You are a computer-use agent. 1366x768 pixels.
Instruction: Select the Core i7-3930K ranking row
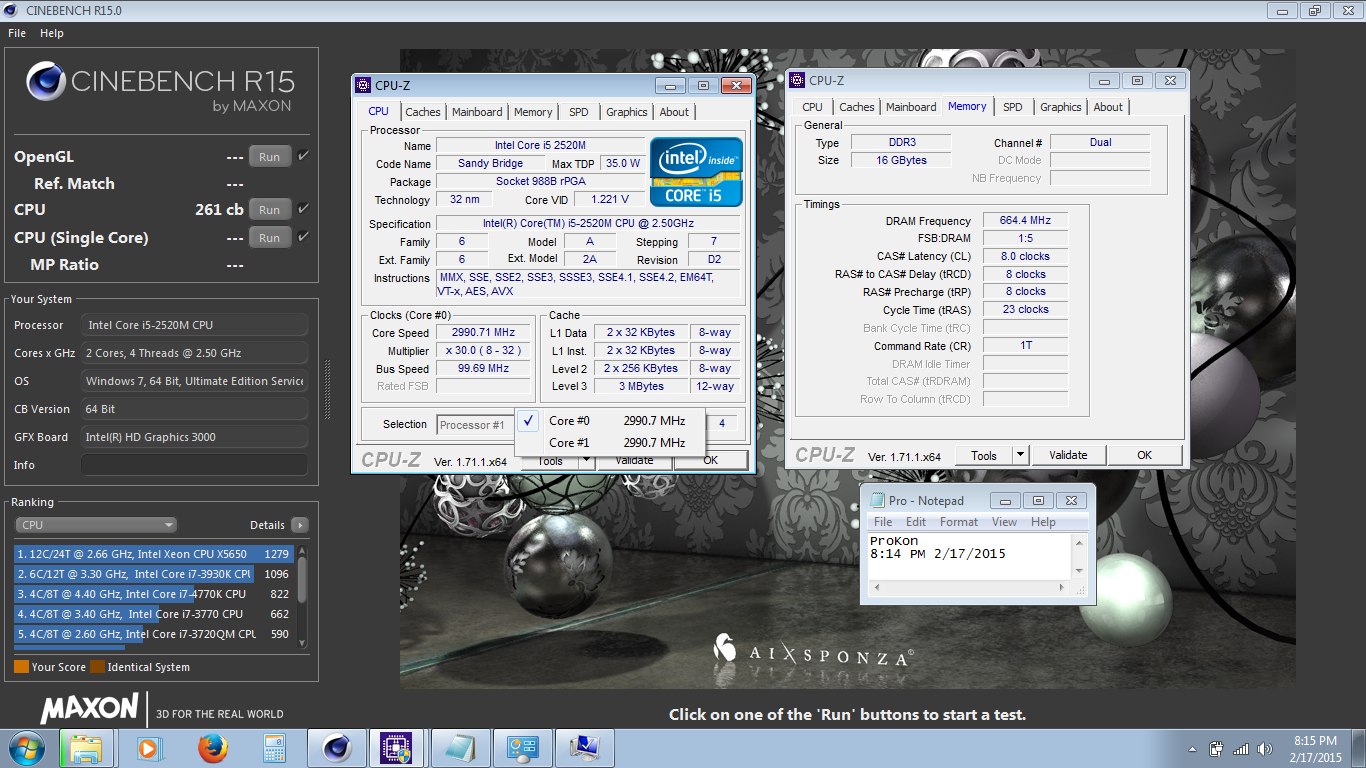point(153,574)
